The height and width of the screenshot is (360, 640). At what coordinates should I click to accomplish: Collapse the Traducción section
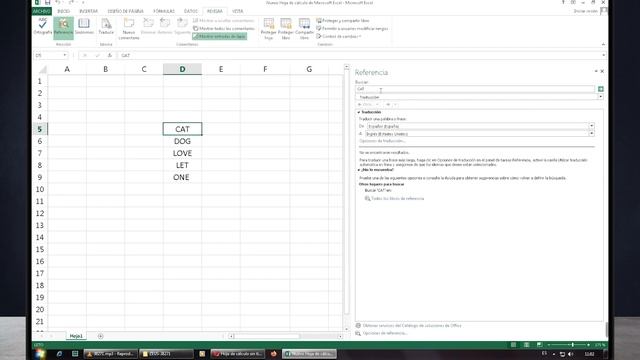pyautogui.click(x=359, y=112)
